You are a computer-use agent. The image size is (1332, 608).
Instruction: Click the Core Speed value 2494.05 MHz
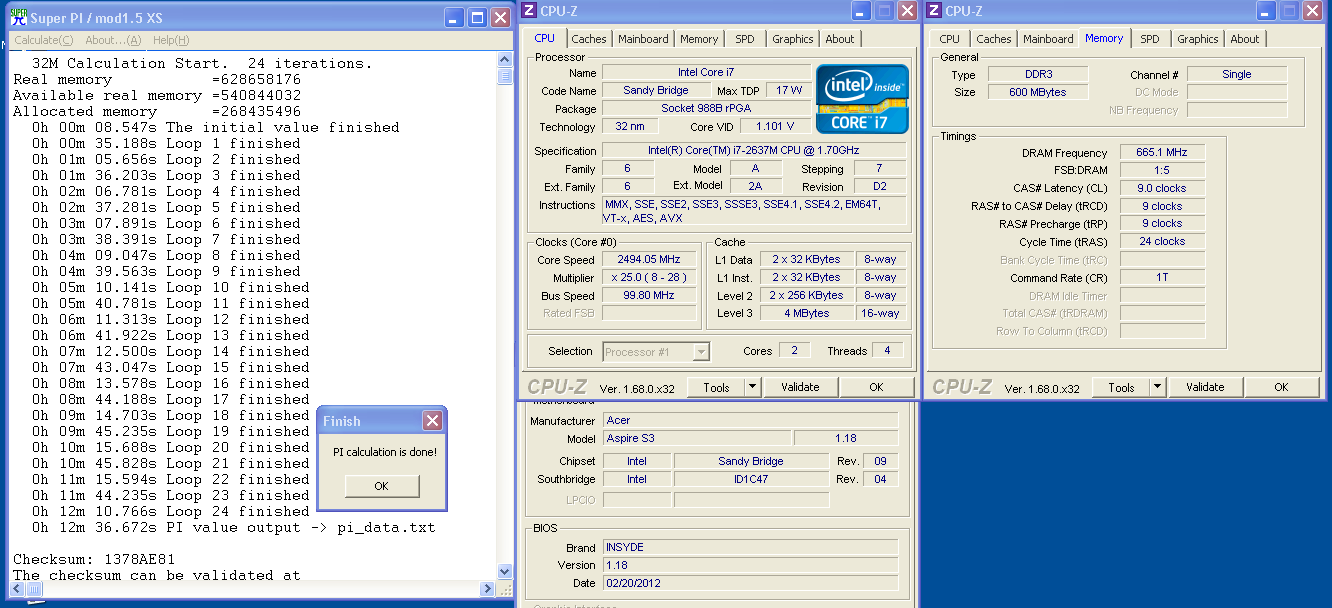pyautogui.click(x=649, y=260)
